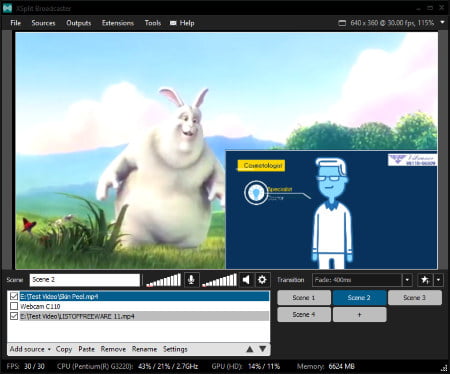
Task: Switch to Scene 4
Action: tap(304, 314)
